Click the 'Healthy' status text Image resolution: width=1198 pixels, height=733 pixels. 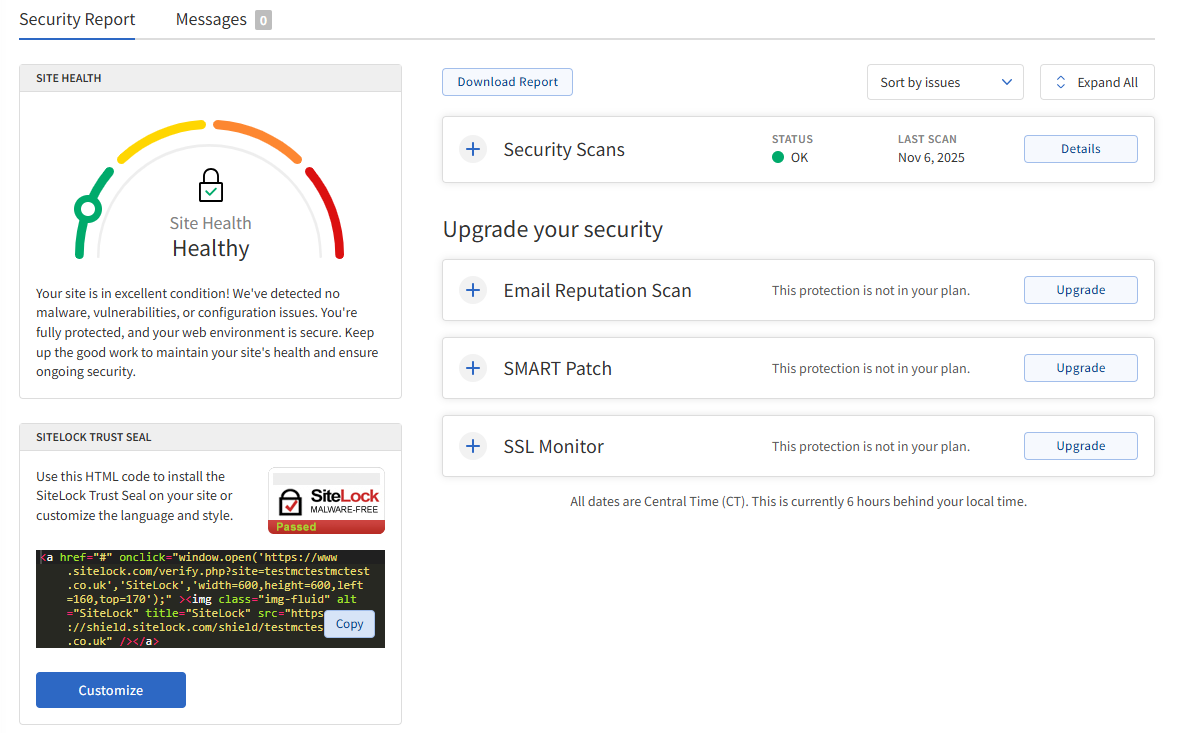click(x=211, y=248)
